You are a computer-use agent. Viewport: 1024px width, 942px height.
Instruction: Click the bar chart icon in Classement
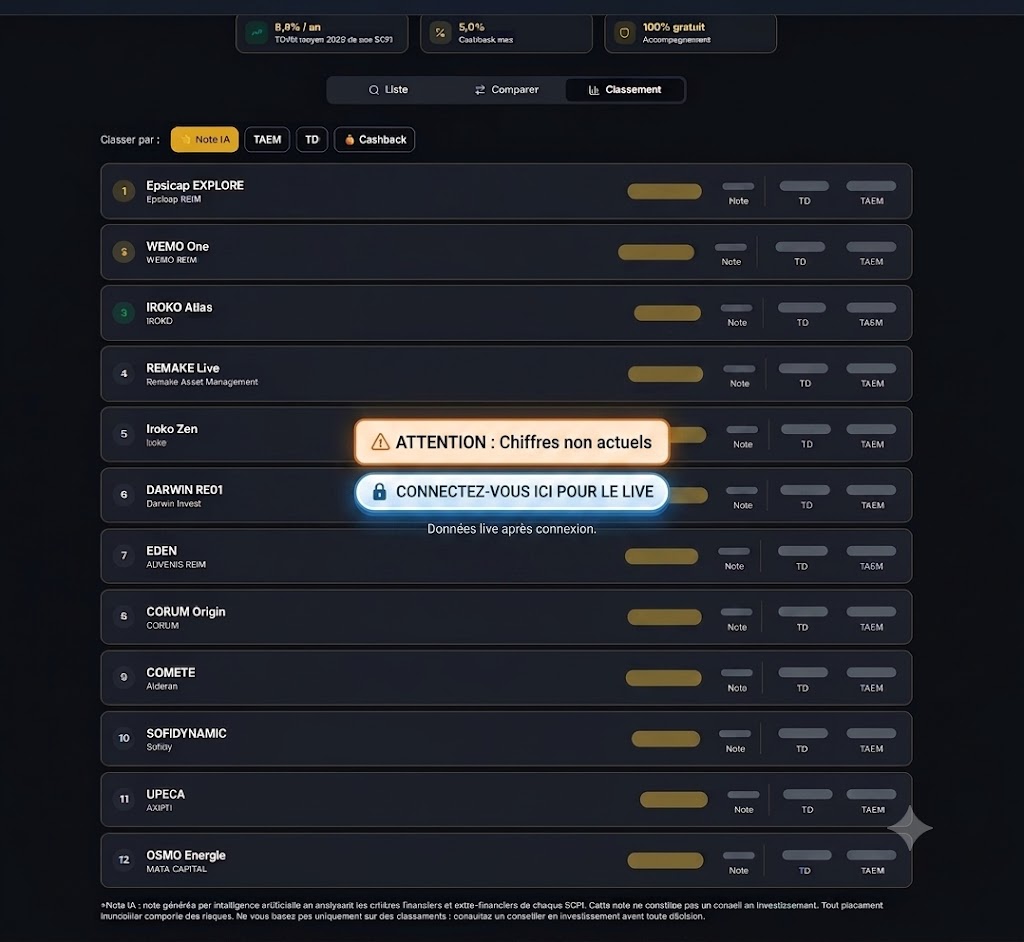click(594, 90)
